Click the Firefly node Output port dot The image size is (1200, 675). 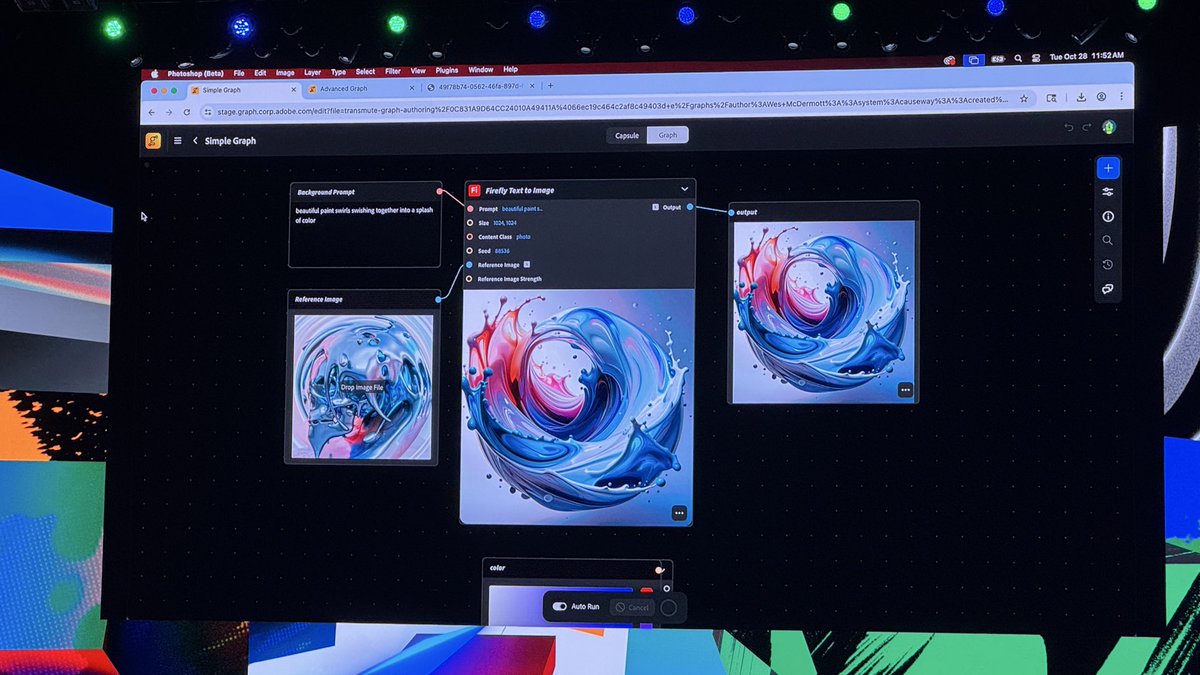pos(690,206)
